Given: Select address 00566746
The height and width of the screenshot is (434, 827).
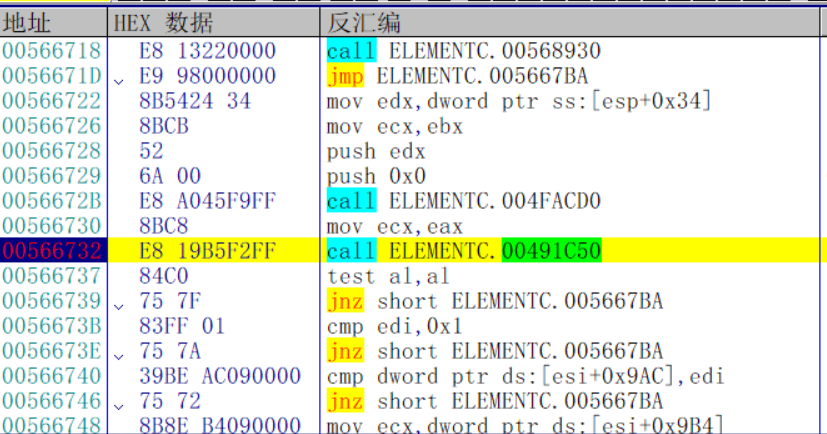Looking at the screenshot, I should 52,401.
